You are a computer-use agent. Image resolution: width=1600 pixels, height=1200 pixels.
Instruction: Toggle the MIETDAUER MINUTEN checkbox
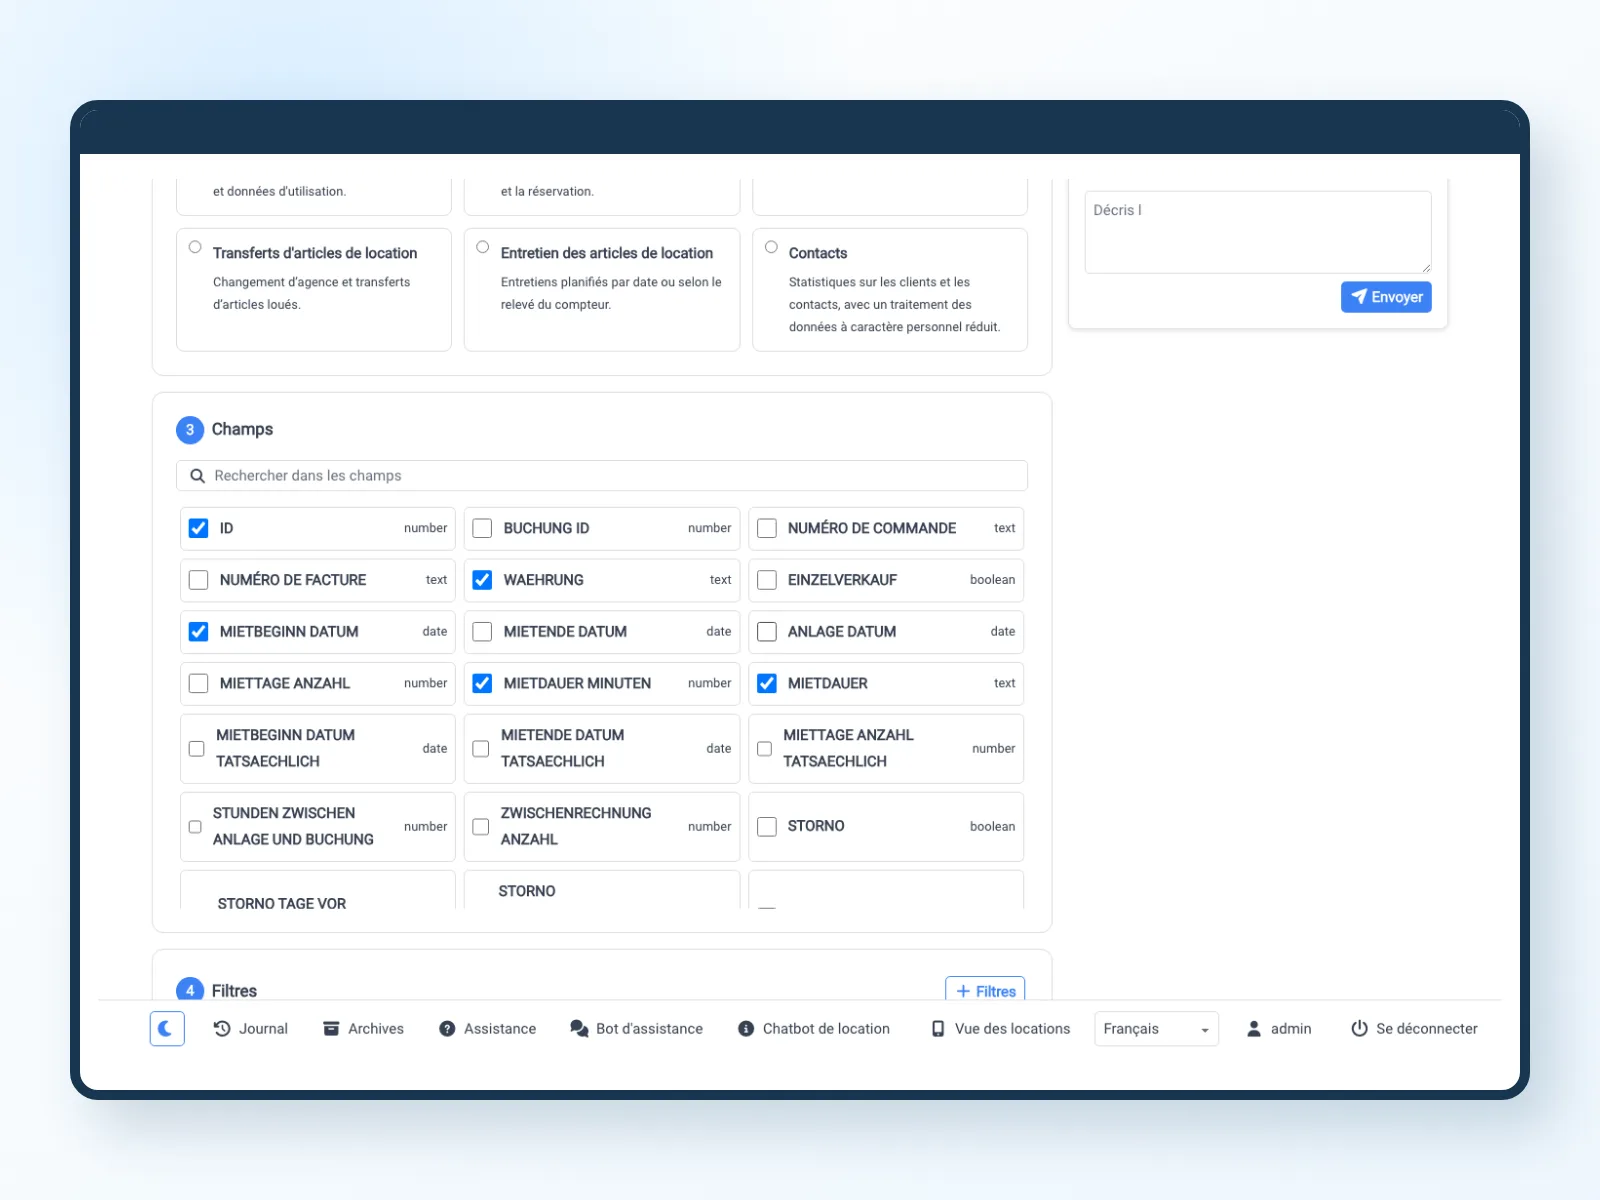(x=482, y=683)
